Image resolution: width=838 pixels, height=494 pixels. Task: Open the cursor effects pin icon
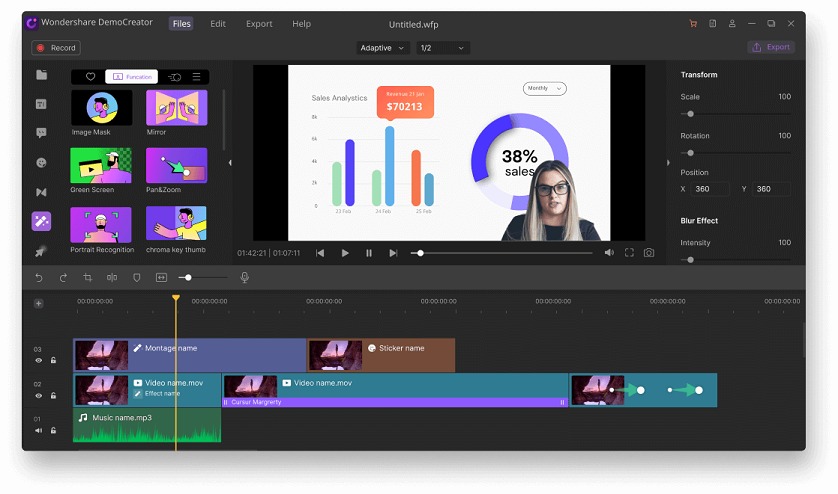pos(40,251)
